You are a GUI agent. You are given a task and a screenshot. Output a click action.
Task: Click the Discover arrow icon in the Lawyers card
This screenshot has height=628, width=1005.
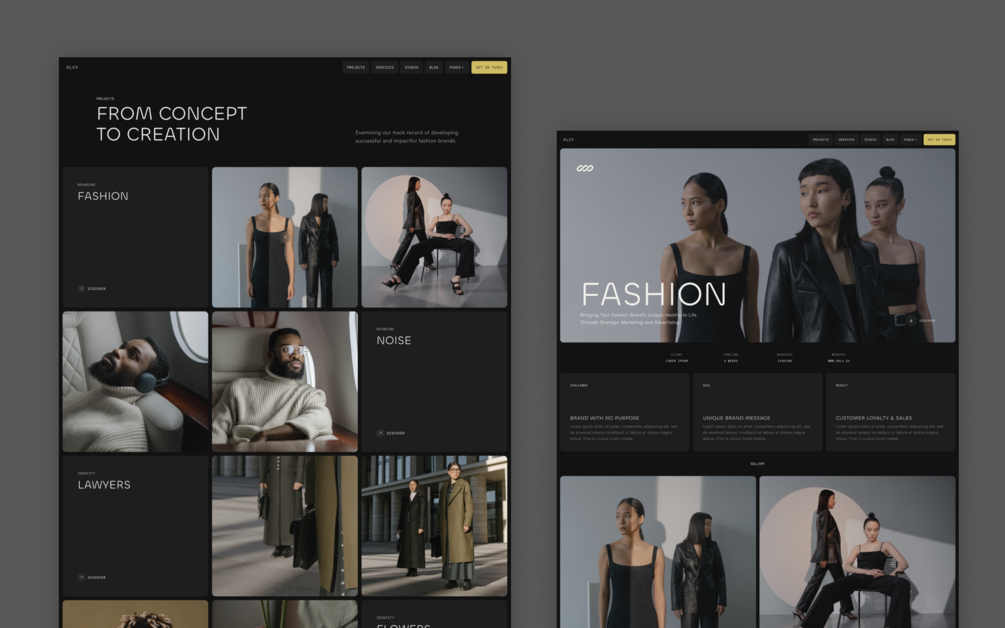(81, 577)
